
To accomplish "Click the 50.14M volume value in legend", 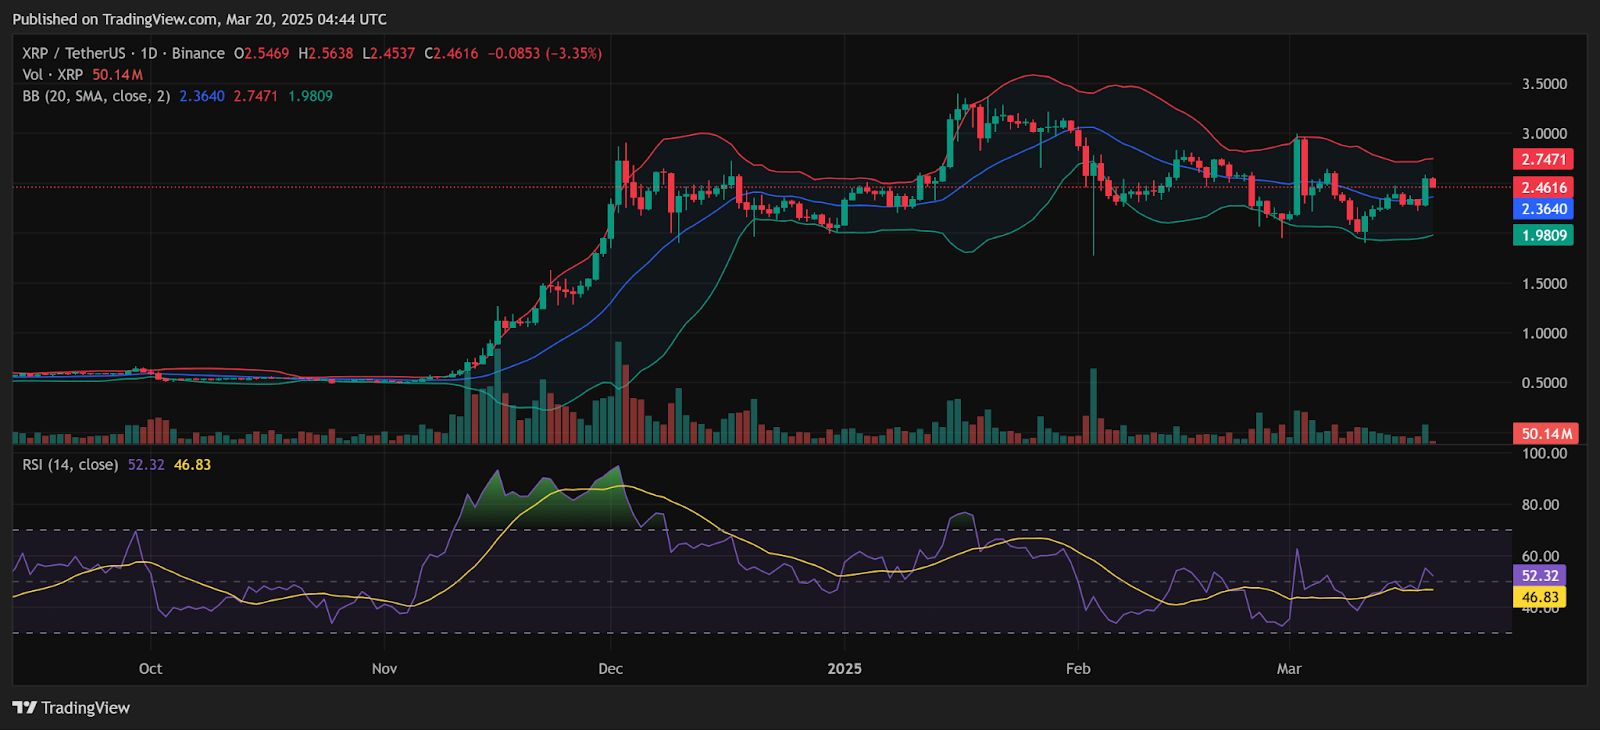I will [x=118, y=75].
